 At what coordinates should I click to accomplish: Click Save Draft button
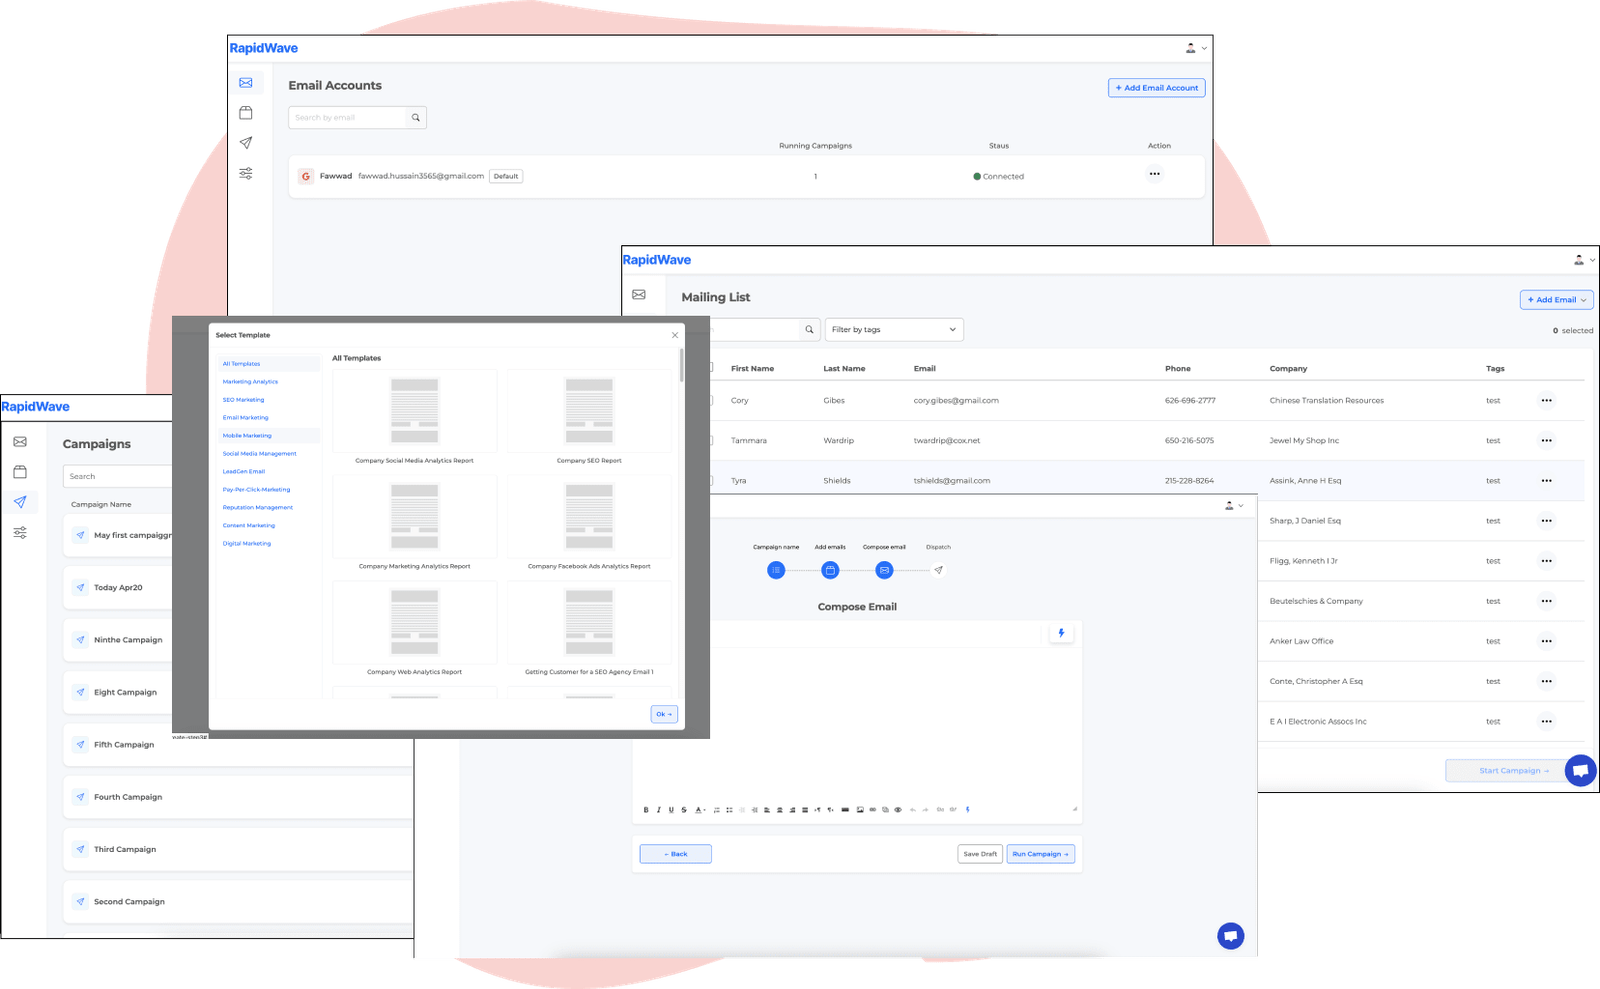pyautogui.click(x=980, y=854)
